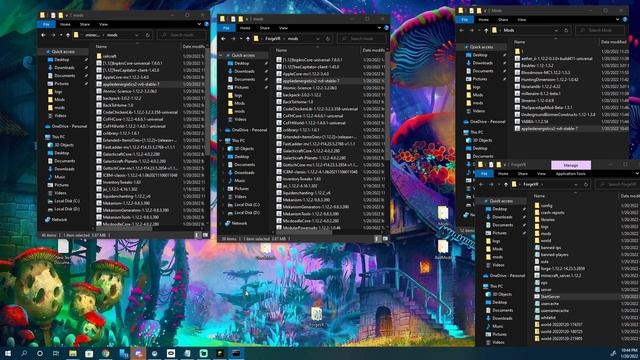Collapse Quick access in the ForgeVR mods window's tree
The width and height of the screenshot is (640, 360).
221,55
